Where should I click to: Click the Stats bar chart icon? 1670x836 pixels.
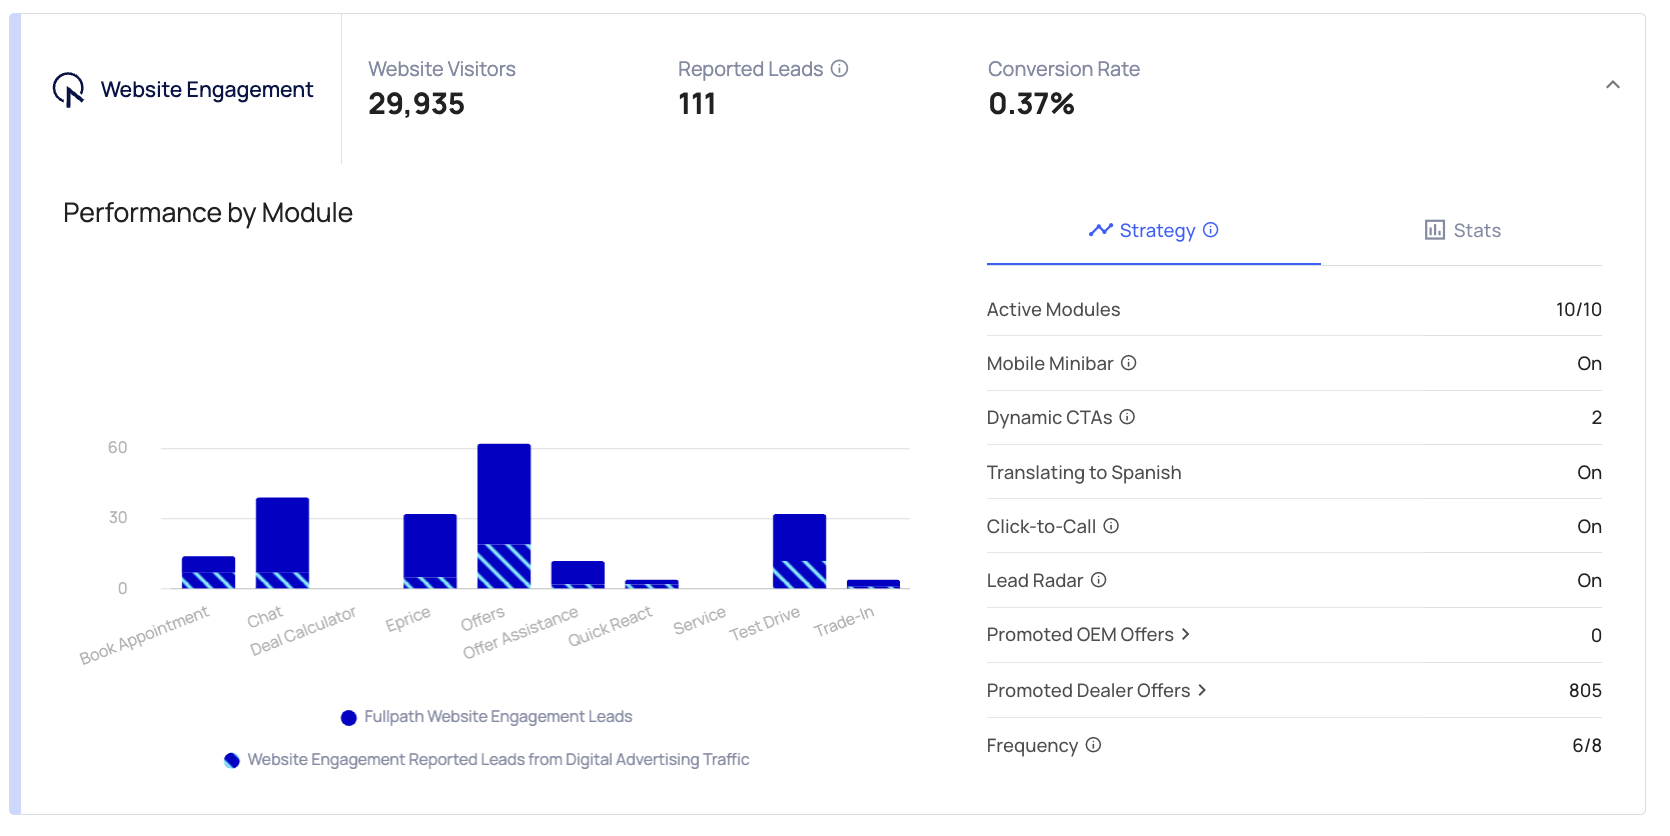pyautogui.click(x=1435, y=230)
